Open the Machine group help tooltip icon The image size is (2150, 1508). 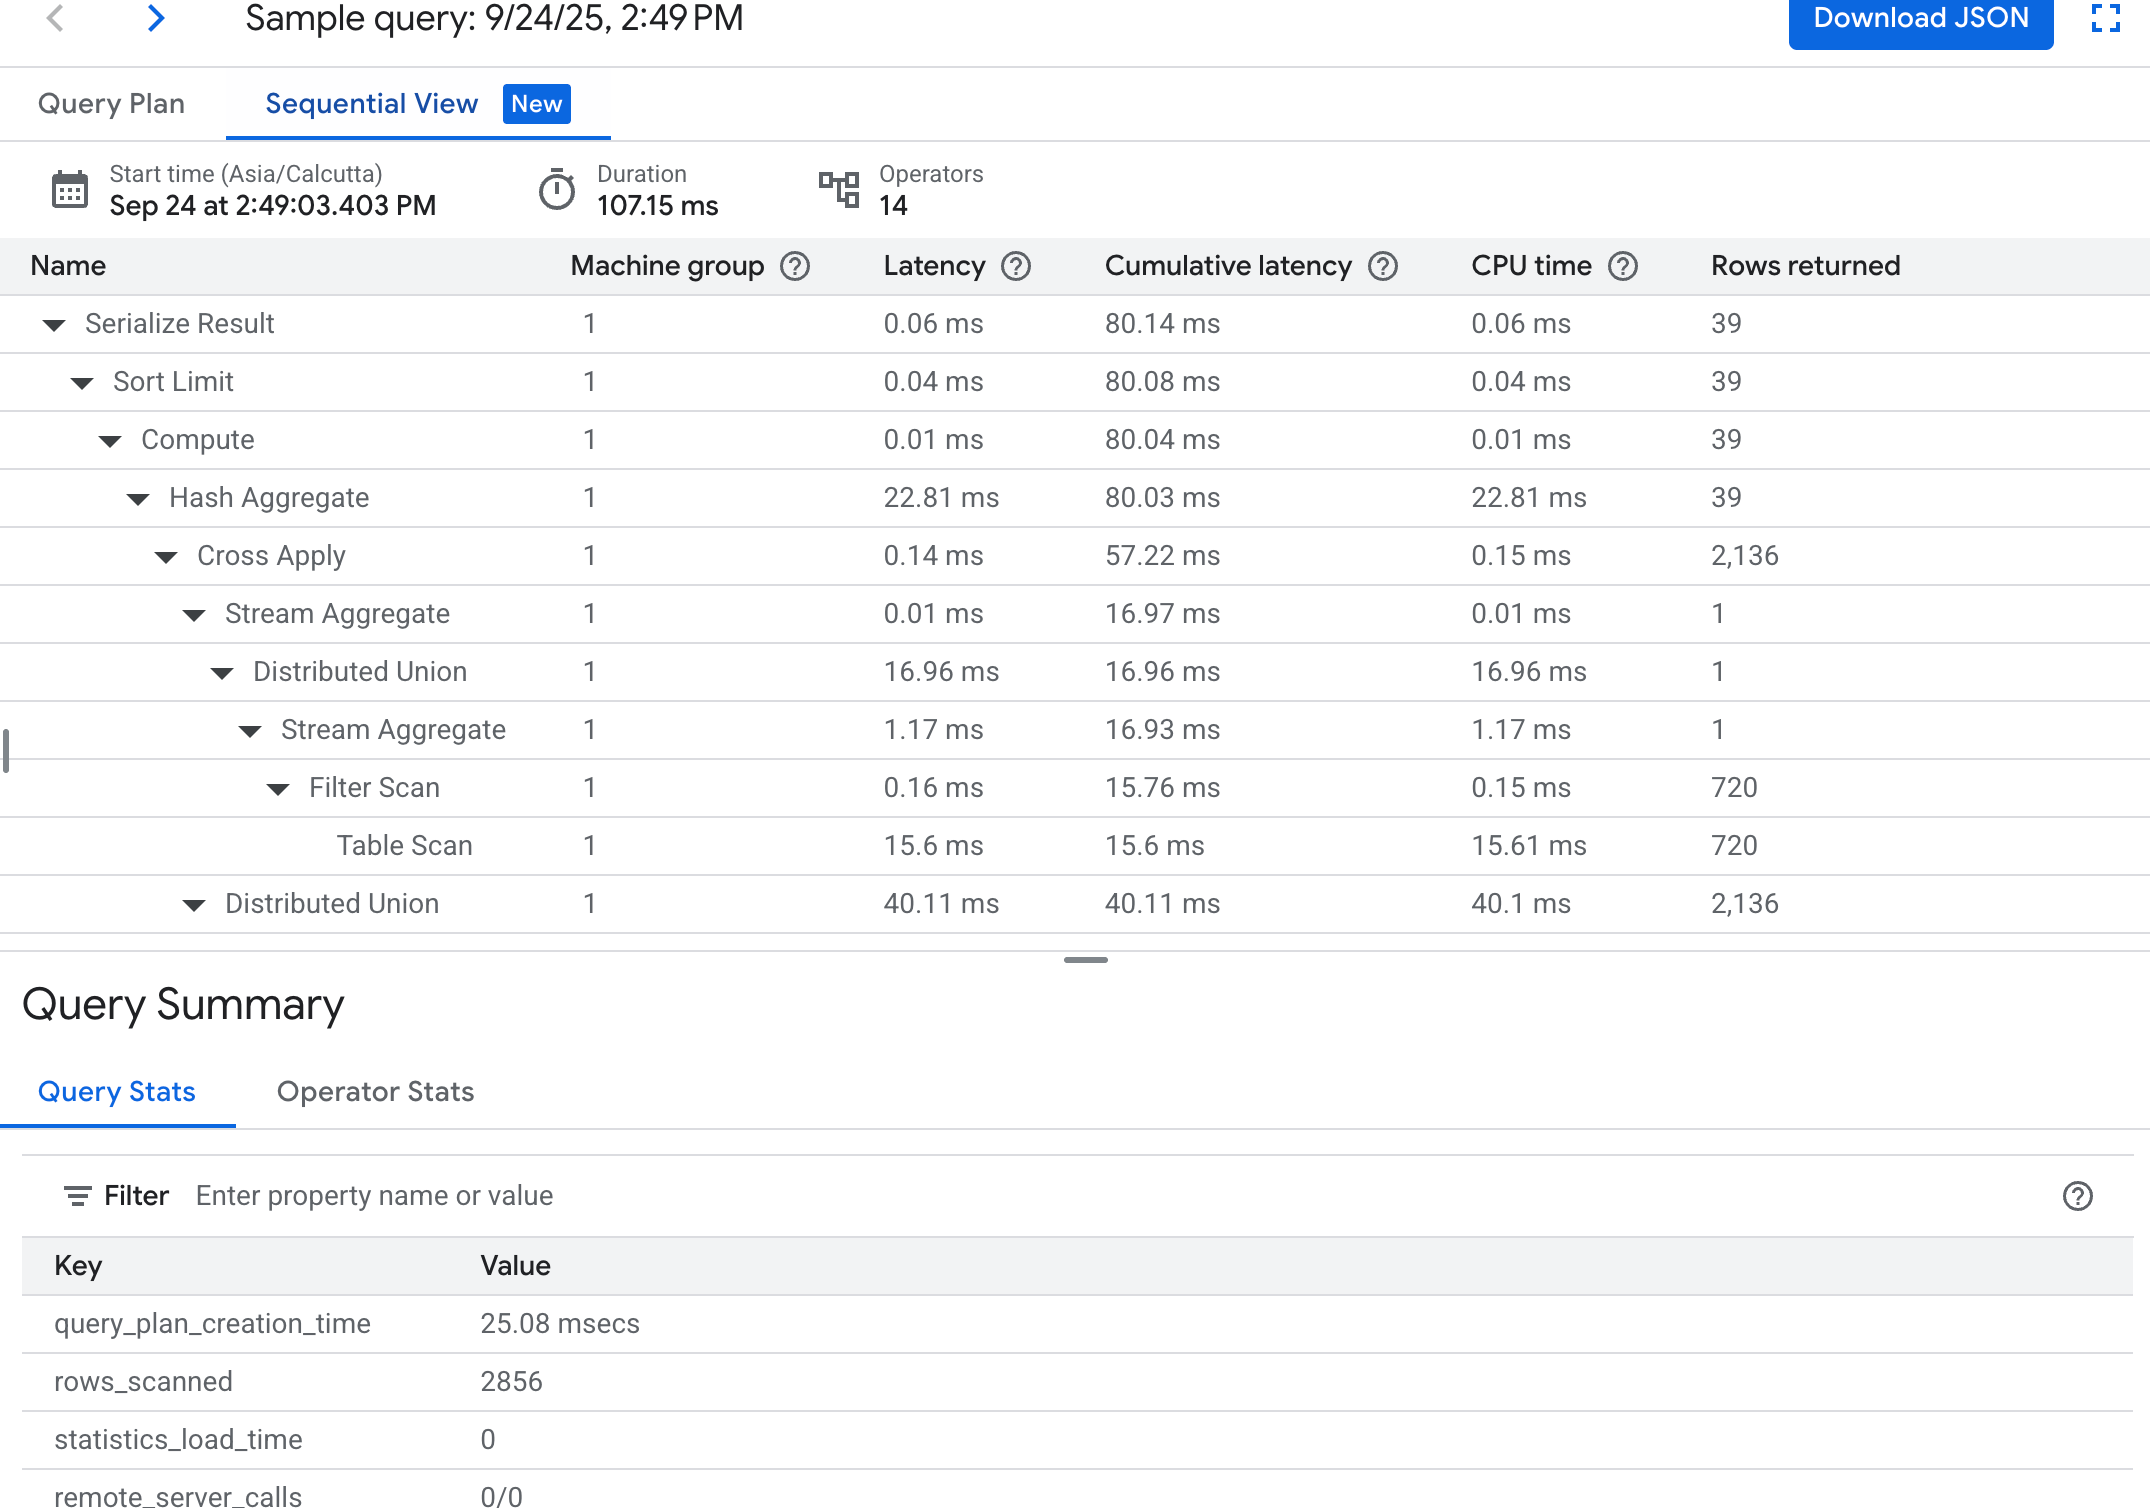pyautogui.click(x=795, y=266)
